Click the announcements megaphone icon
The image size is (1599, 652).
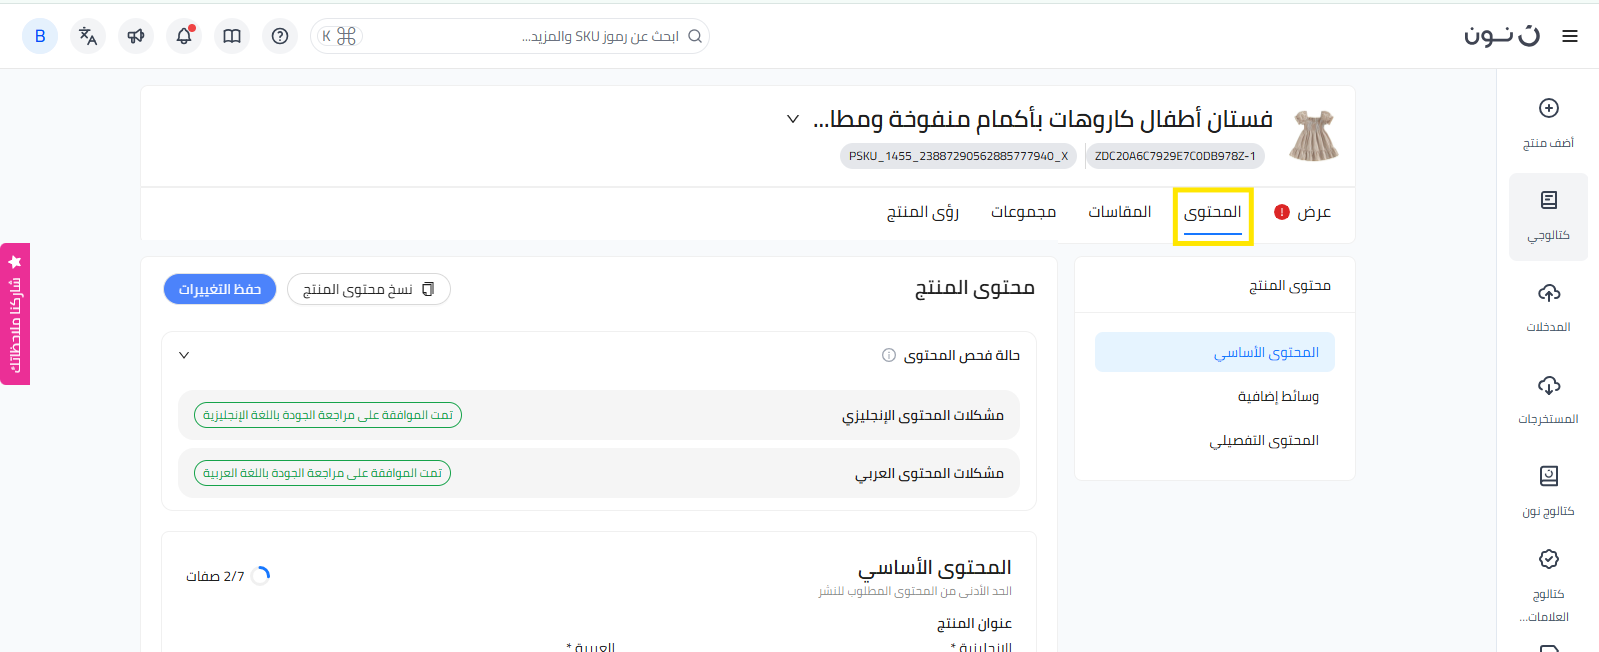point(136,36)
